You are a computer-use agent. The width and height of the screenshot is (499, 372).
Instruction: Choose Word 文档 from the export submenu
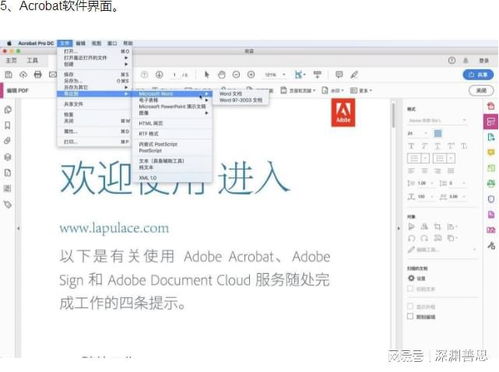click(231, 94)
